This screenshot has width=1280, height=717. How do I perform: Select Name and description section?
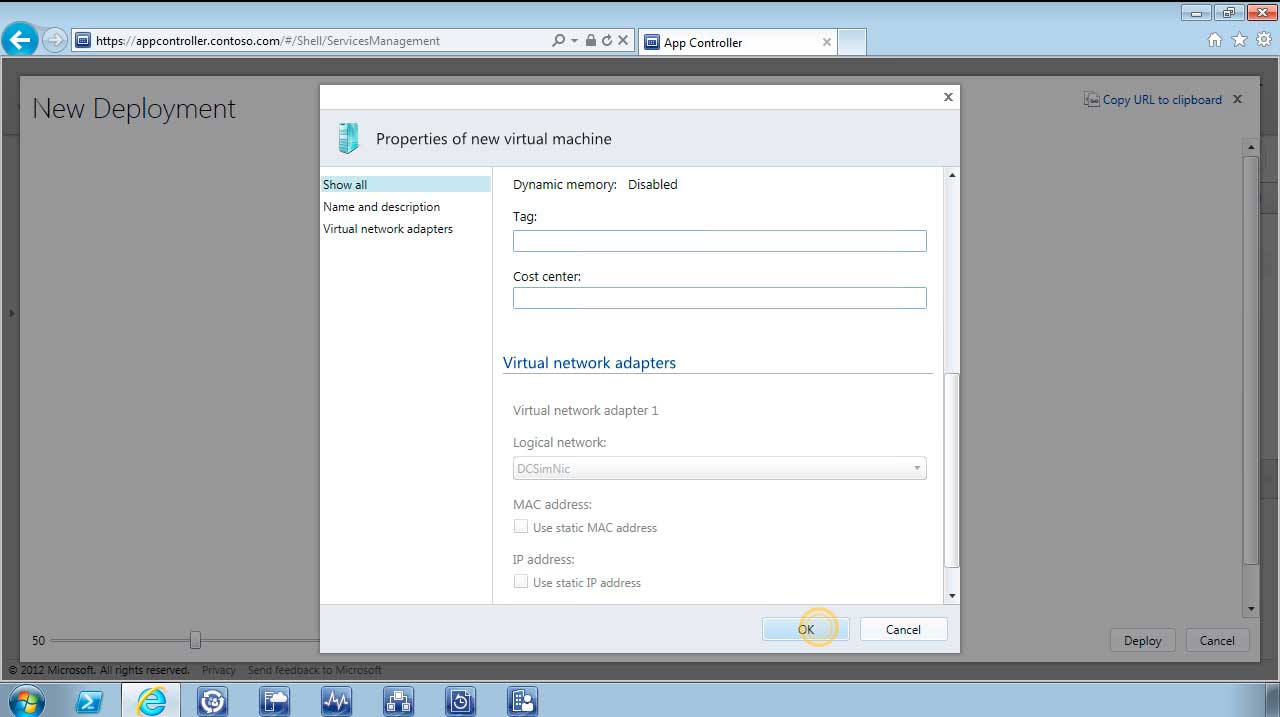pyautogui.click(x=382, y=207)
